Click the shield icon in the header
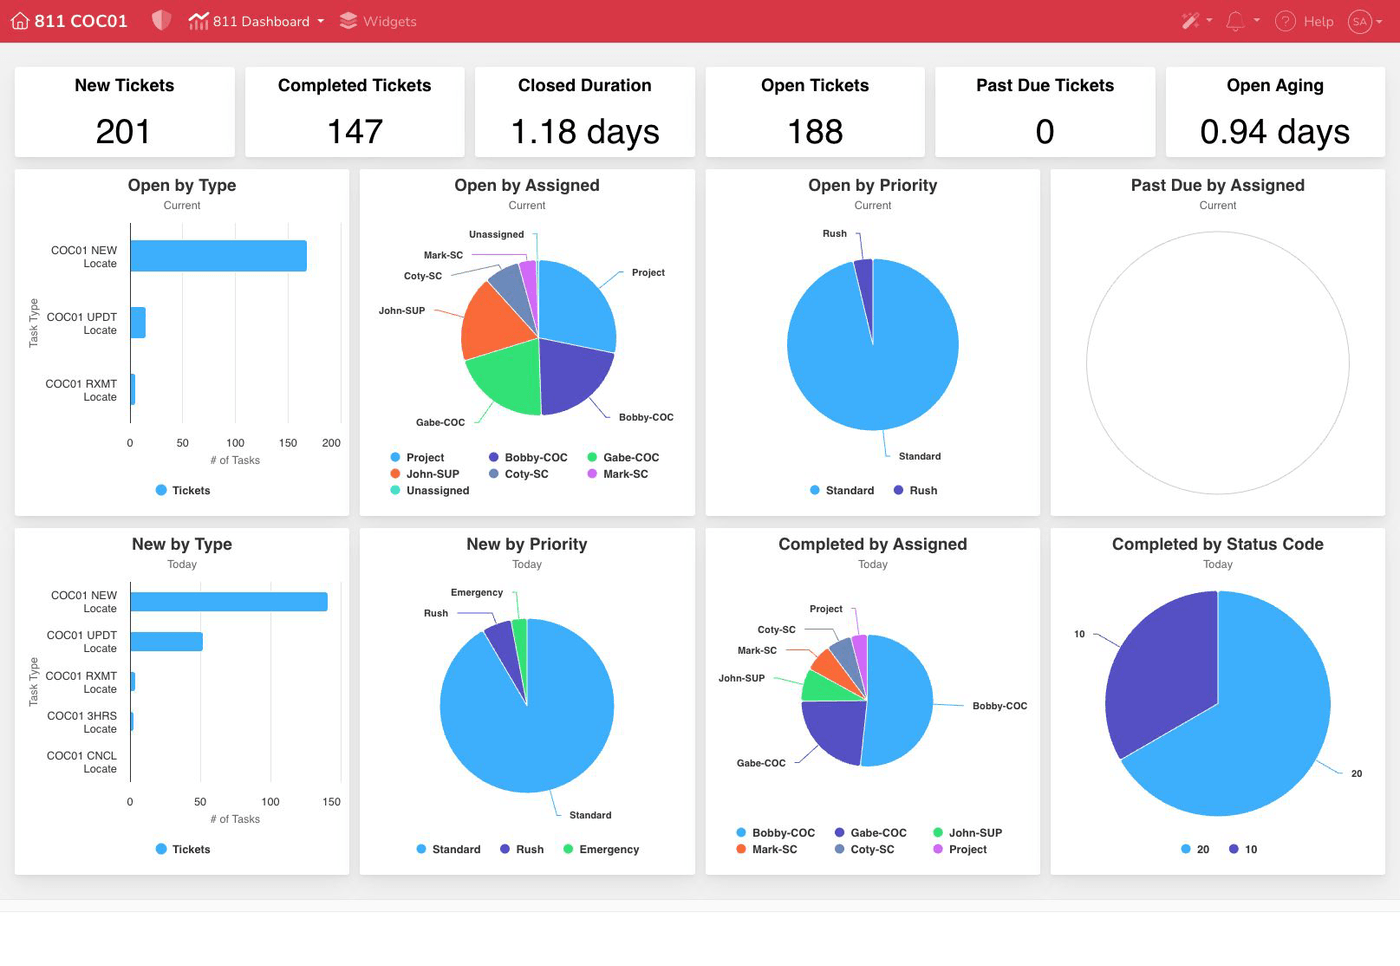1400x966 pixels. coord(161,21)
